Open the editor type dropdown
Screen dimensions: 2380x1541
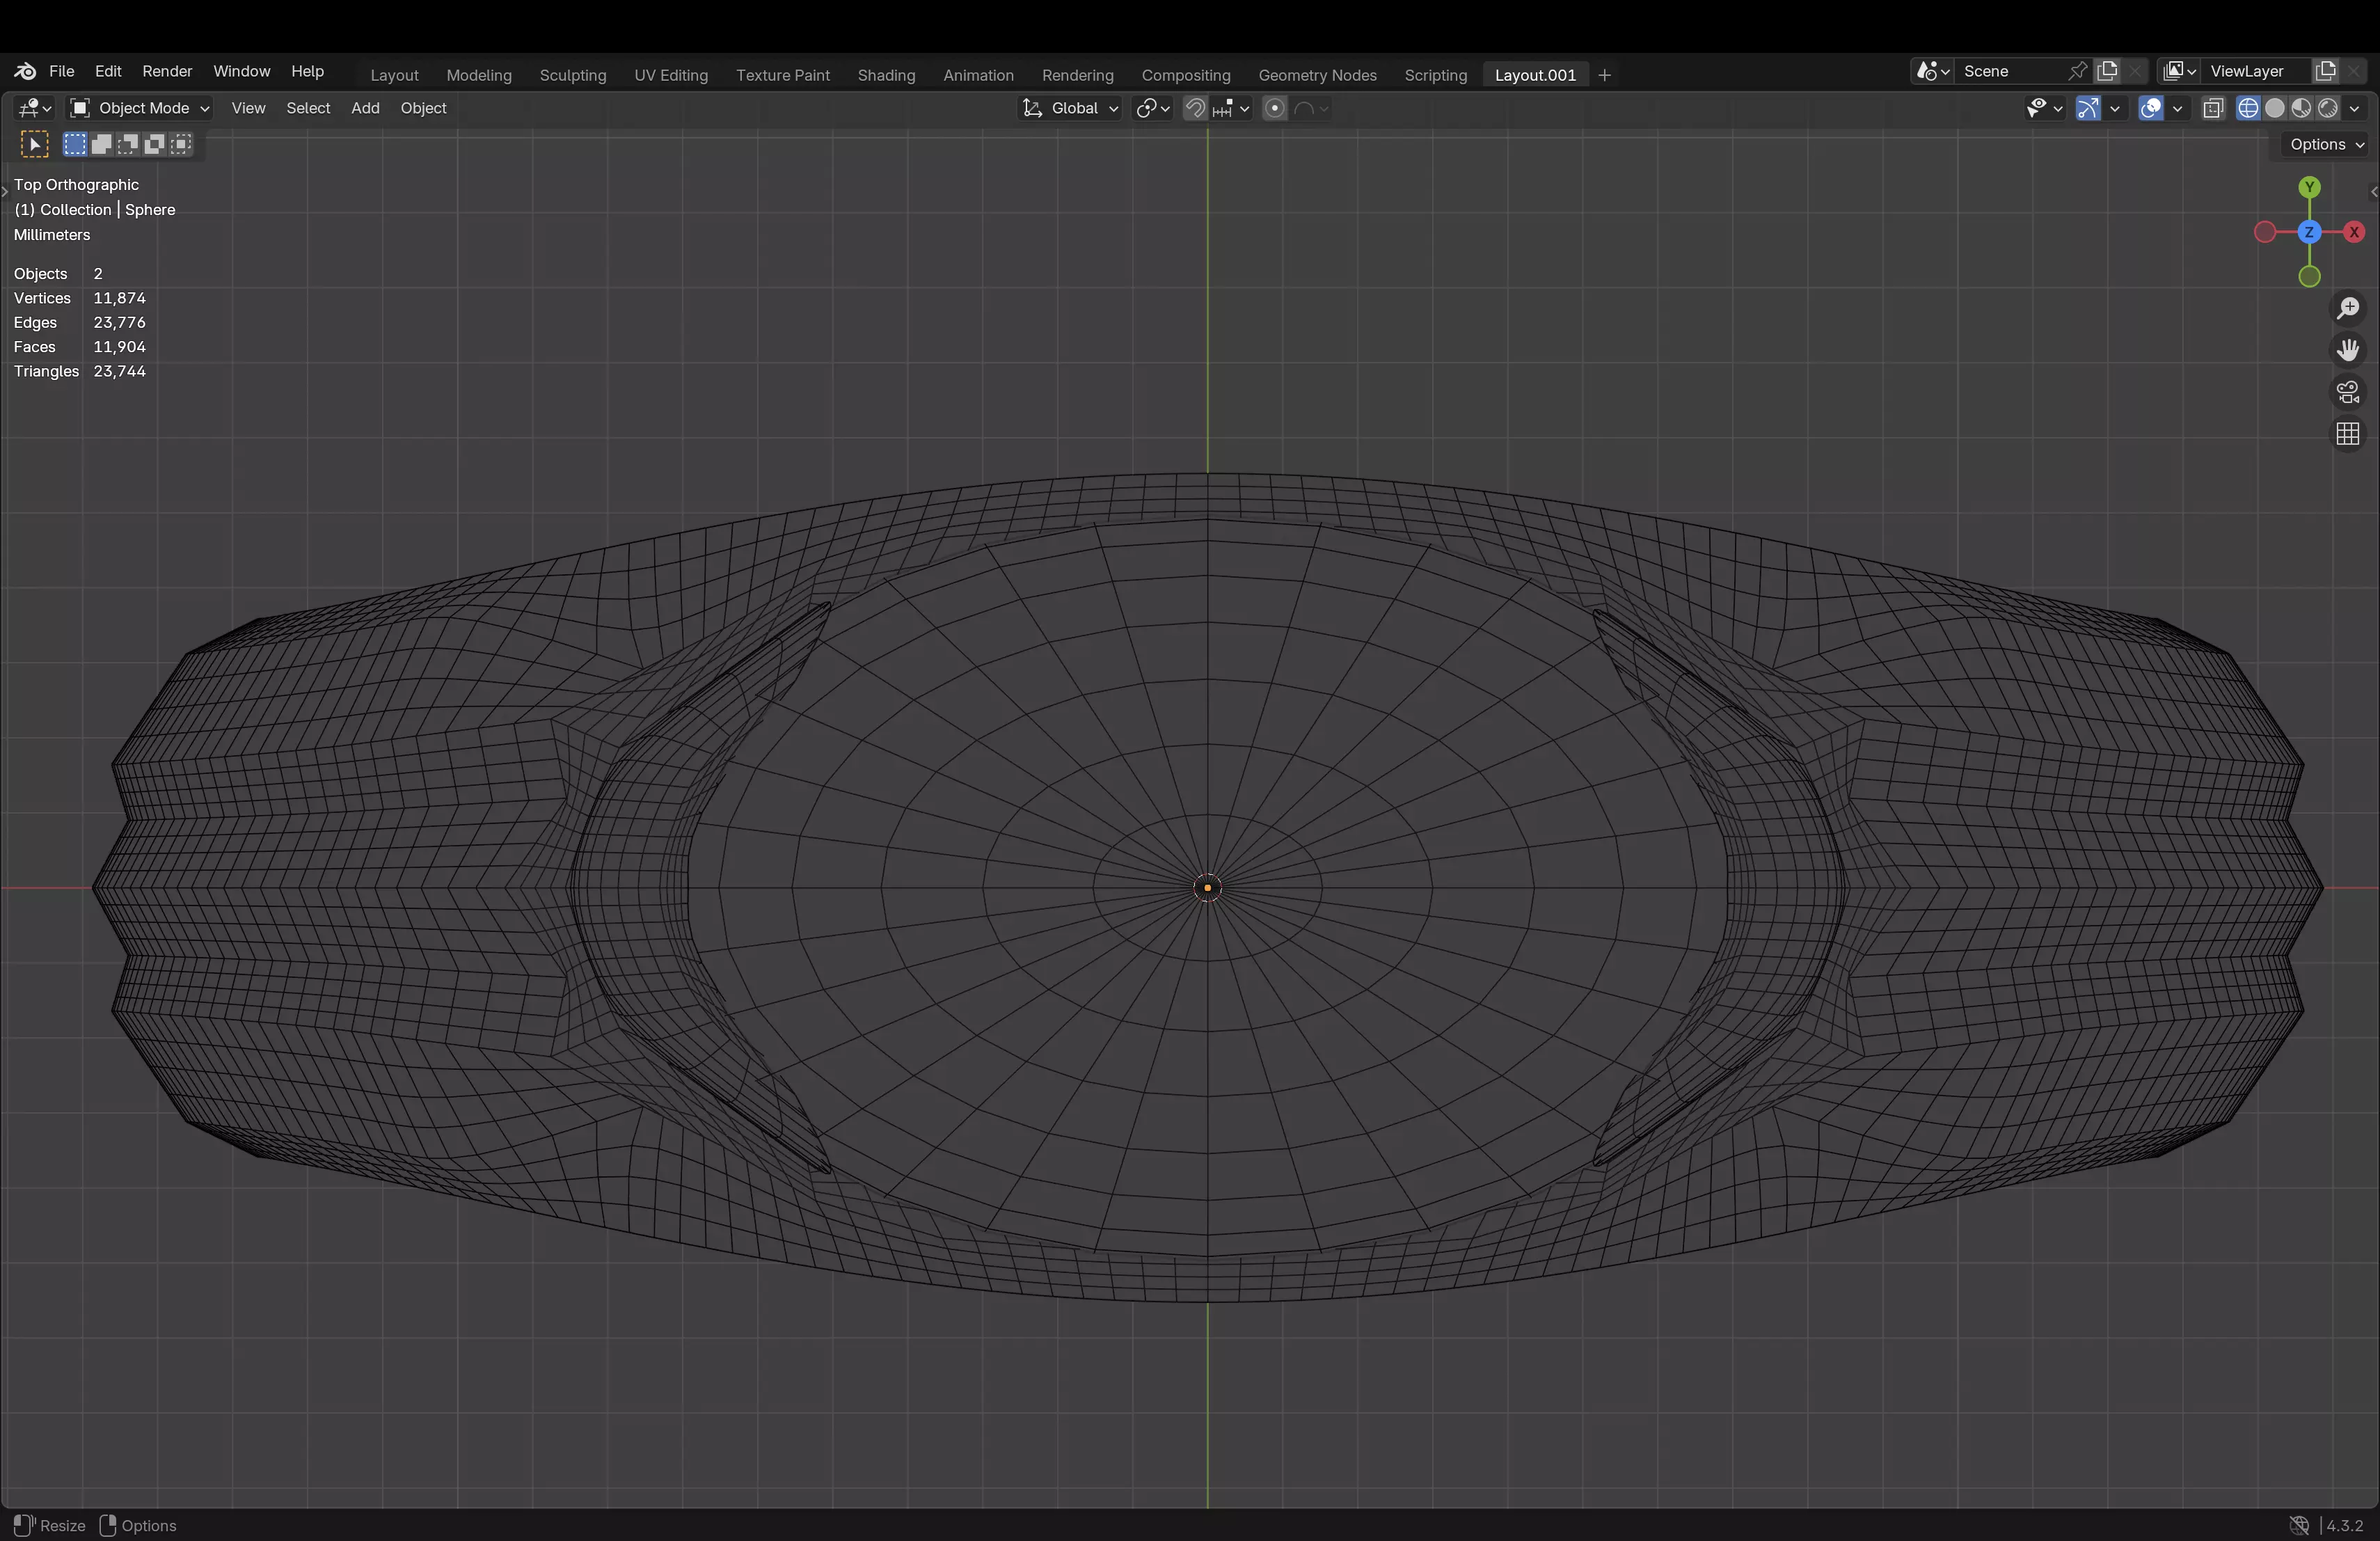pos(35,108)
